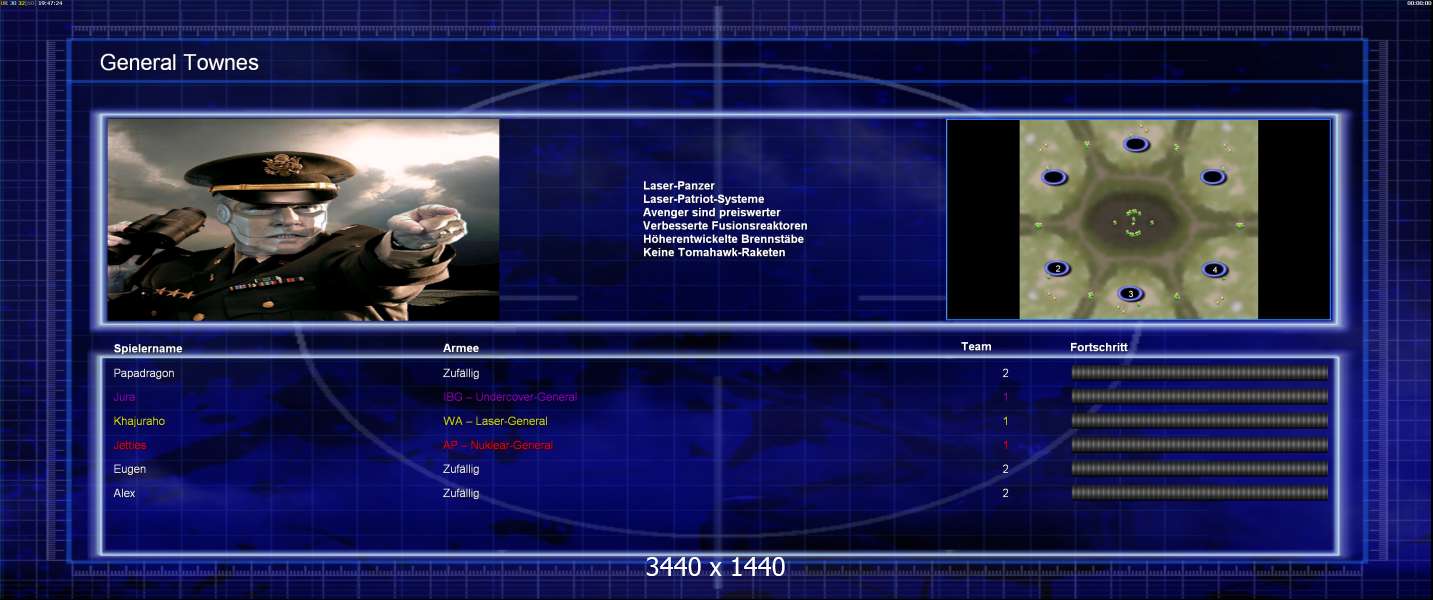
Task: Click team number in Eugen's row
Action: coord(1005,469)
